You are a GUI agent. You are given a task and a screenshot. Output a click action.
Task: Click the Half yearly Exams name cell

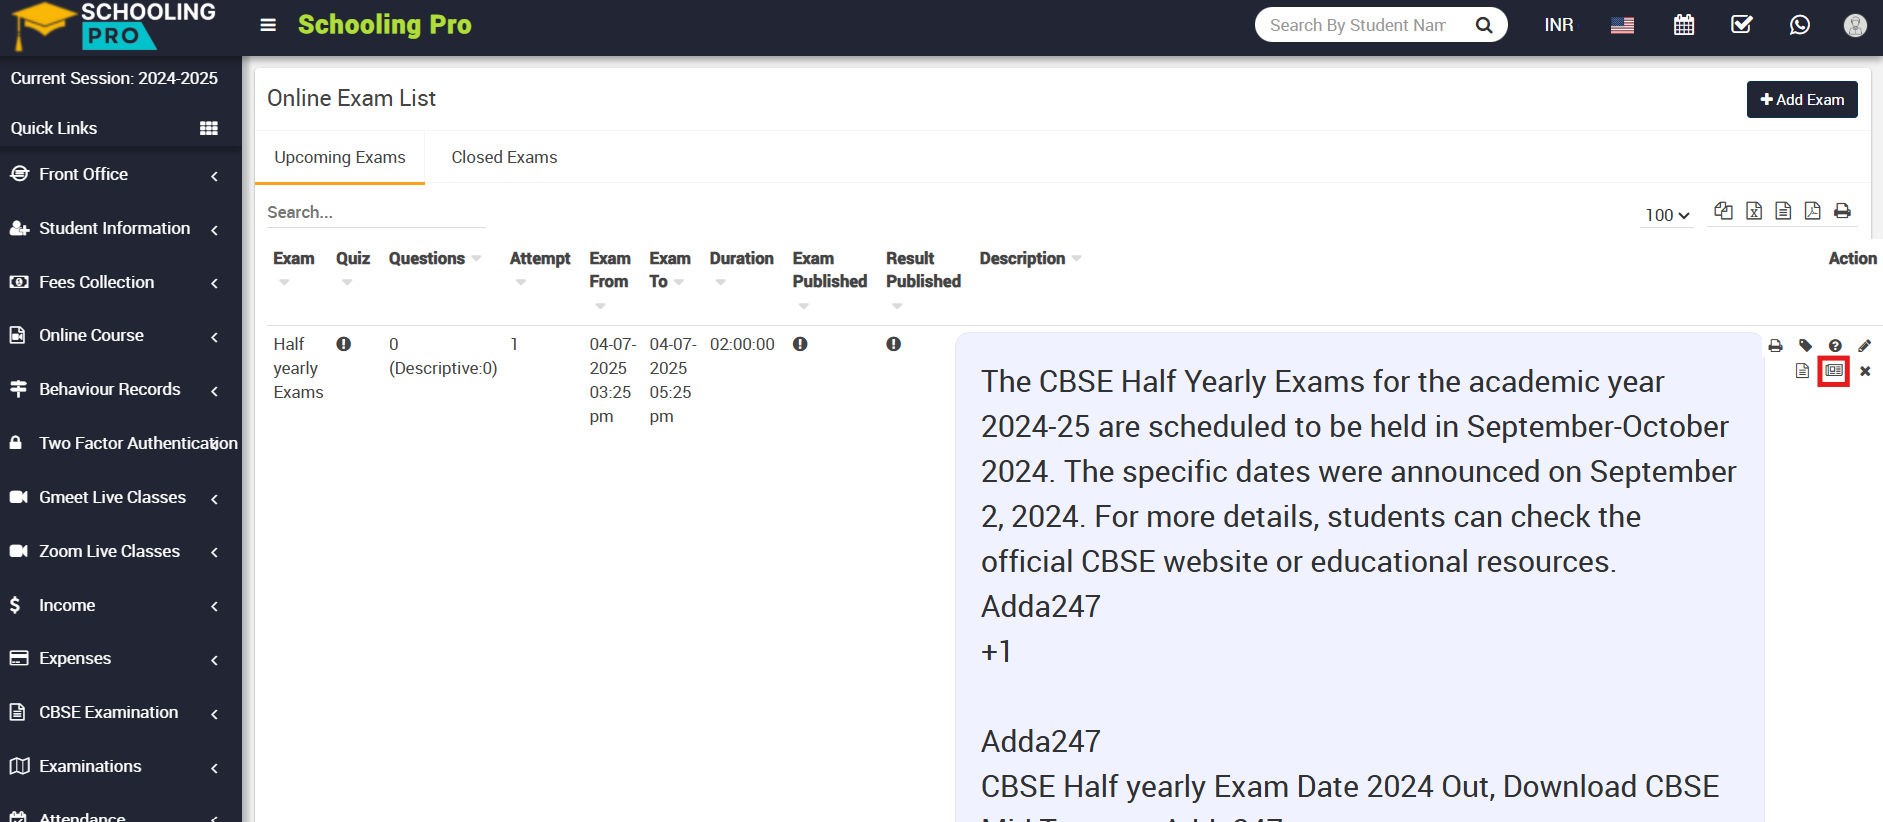pos(298,369)
